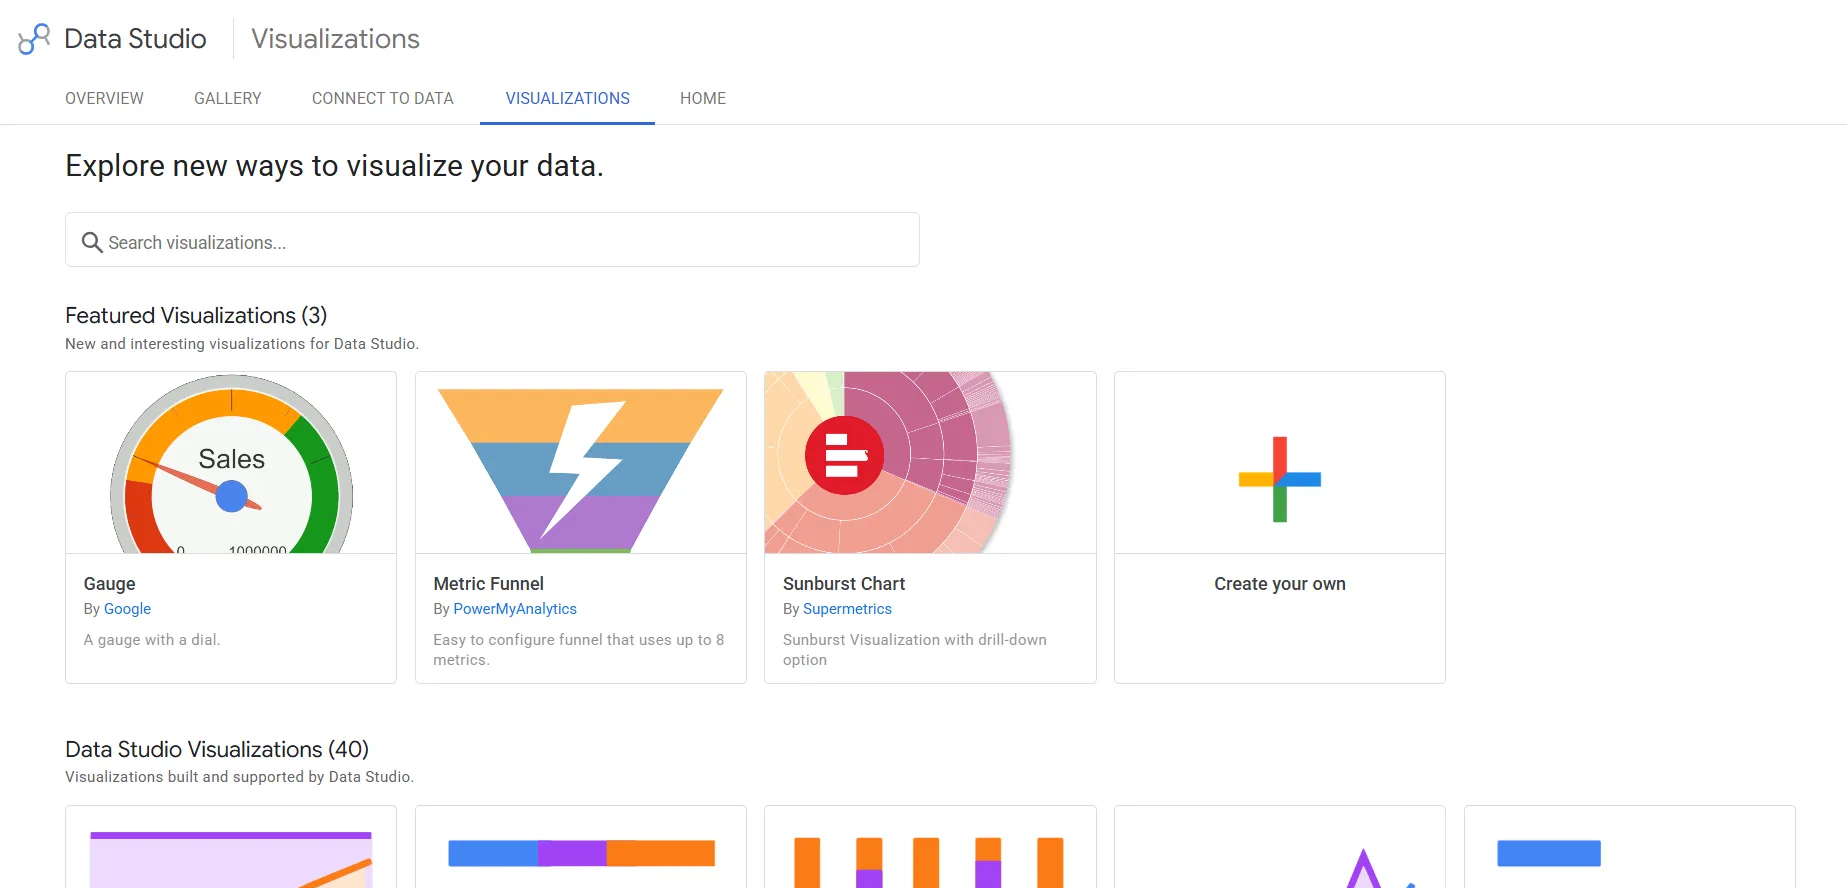The width and height of the screenshot is (1847, 888).
Task: Go to Connect to Data tab
Action: [383, 98]
